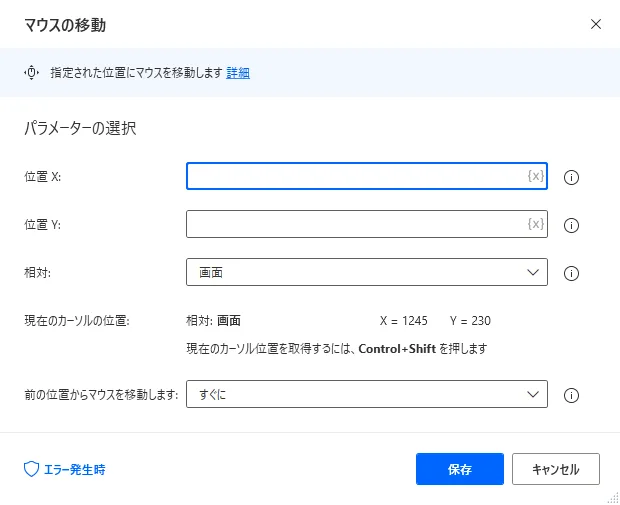The image size is (620, 505).
Task: Focus the 位置 Y input field
Action: pos(355,224)
